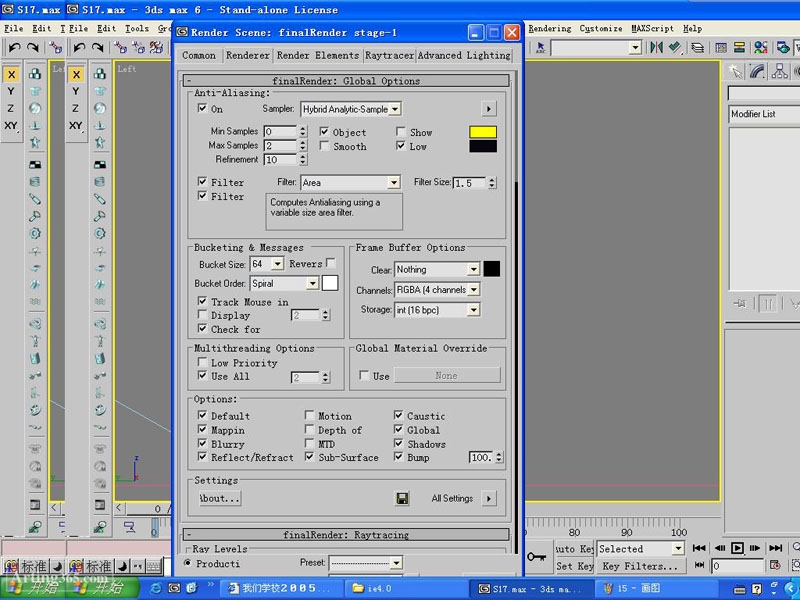This screenshot has width=800, height=600.
Task: Toggle the Object checkbox
Action: (x=324, y=132)
